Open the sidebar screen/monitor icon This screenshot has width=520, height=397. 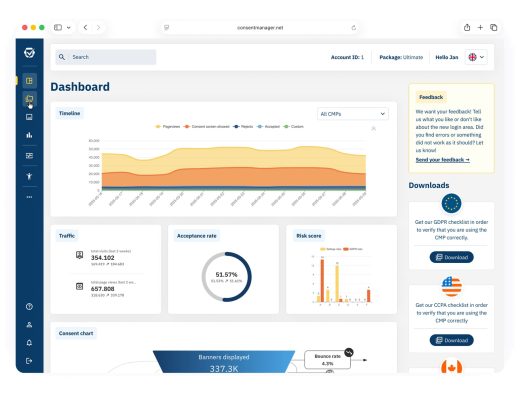click(29, 117)
